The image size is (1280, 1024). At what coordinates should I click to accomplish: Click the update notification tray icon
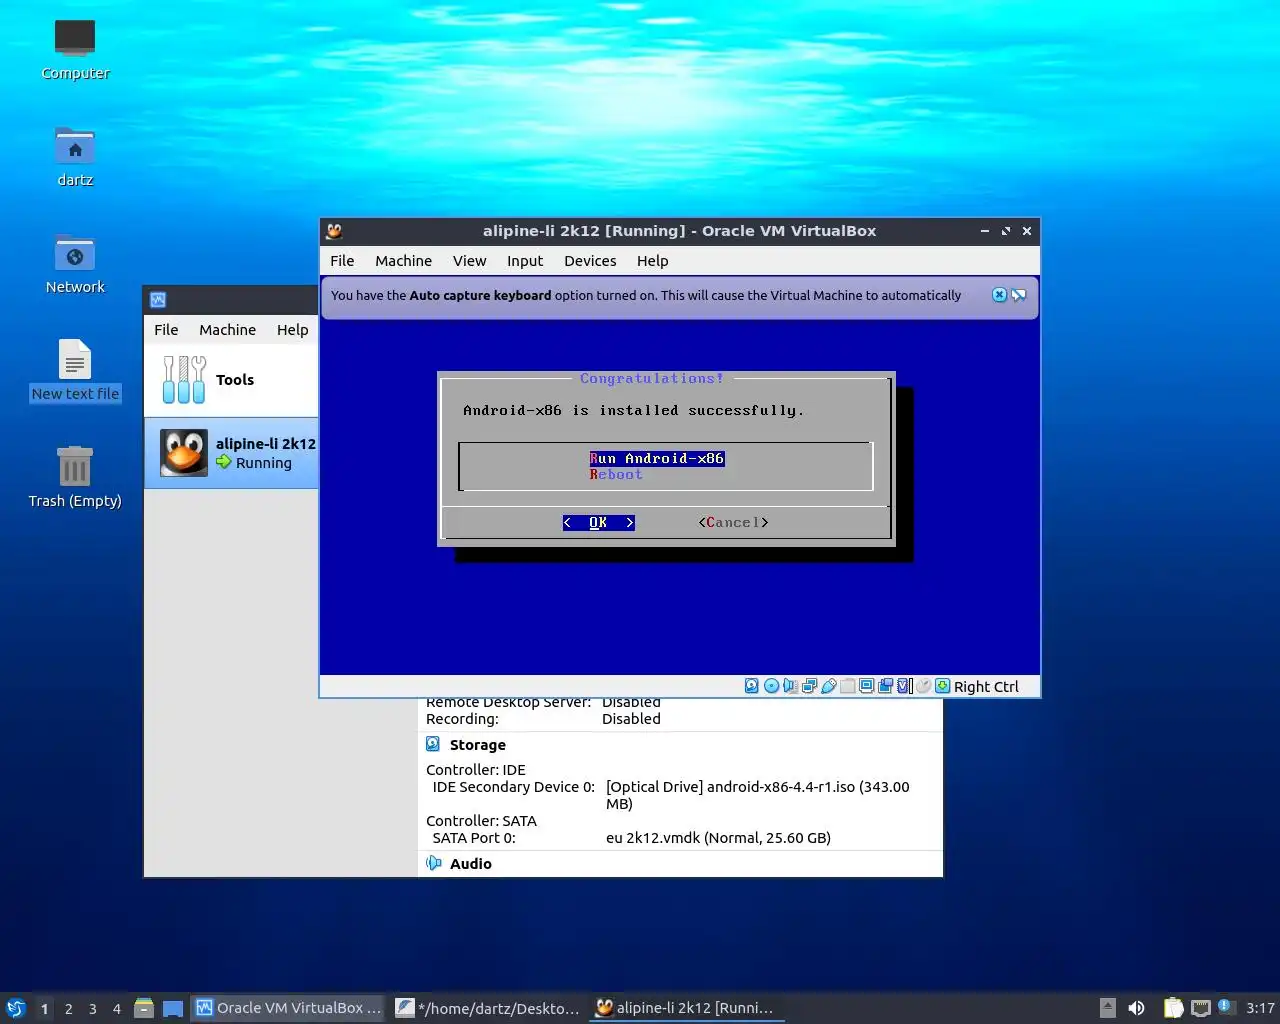(1227, 1007)
